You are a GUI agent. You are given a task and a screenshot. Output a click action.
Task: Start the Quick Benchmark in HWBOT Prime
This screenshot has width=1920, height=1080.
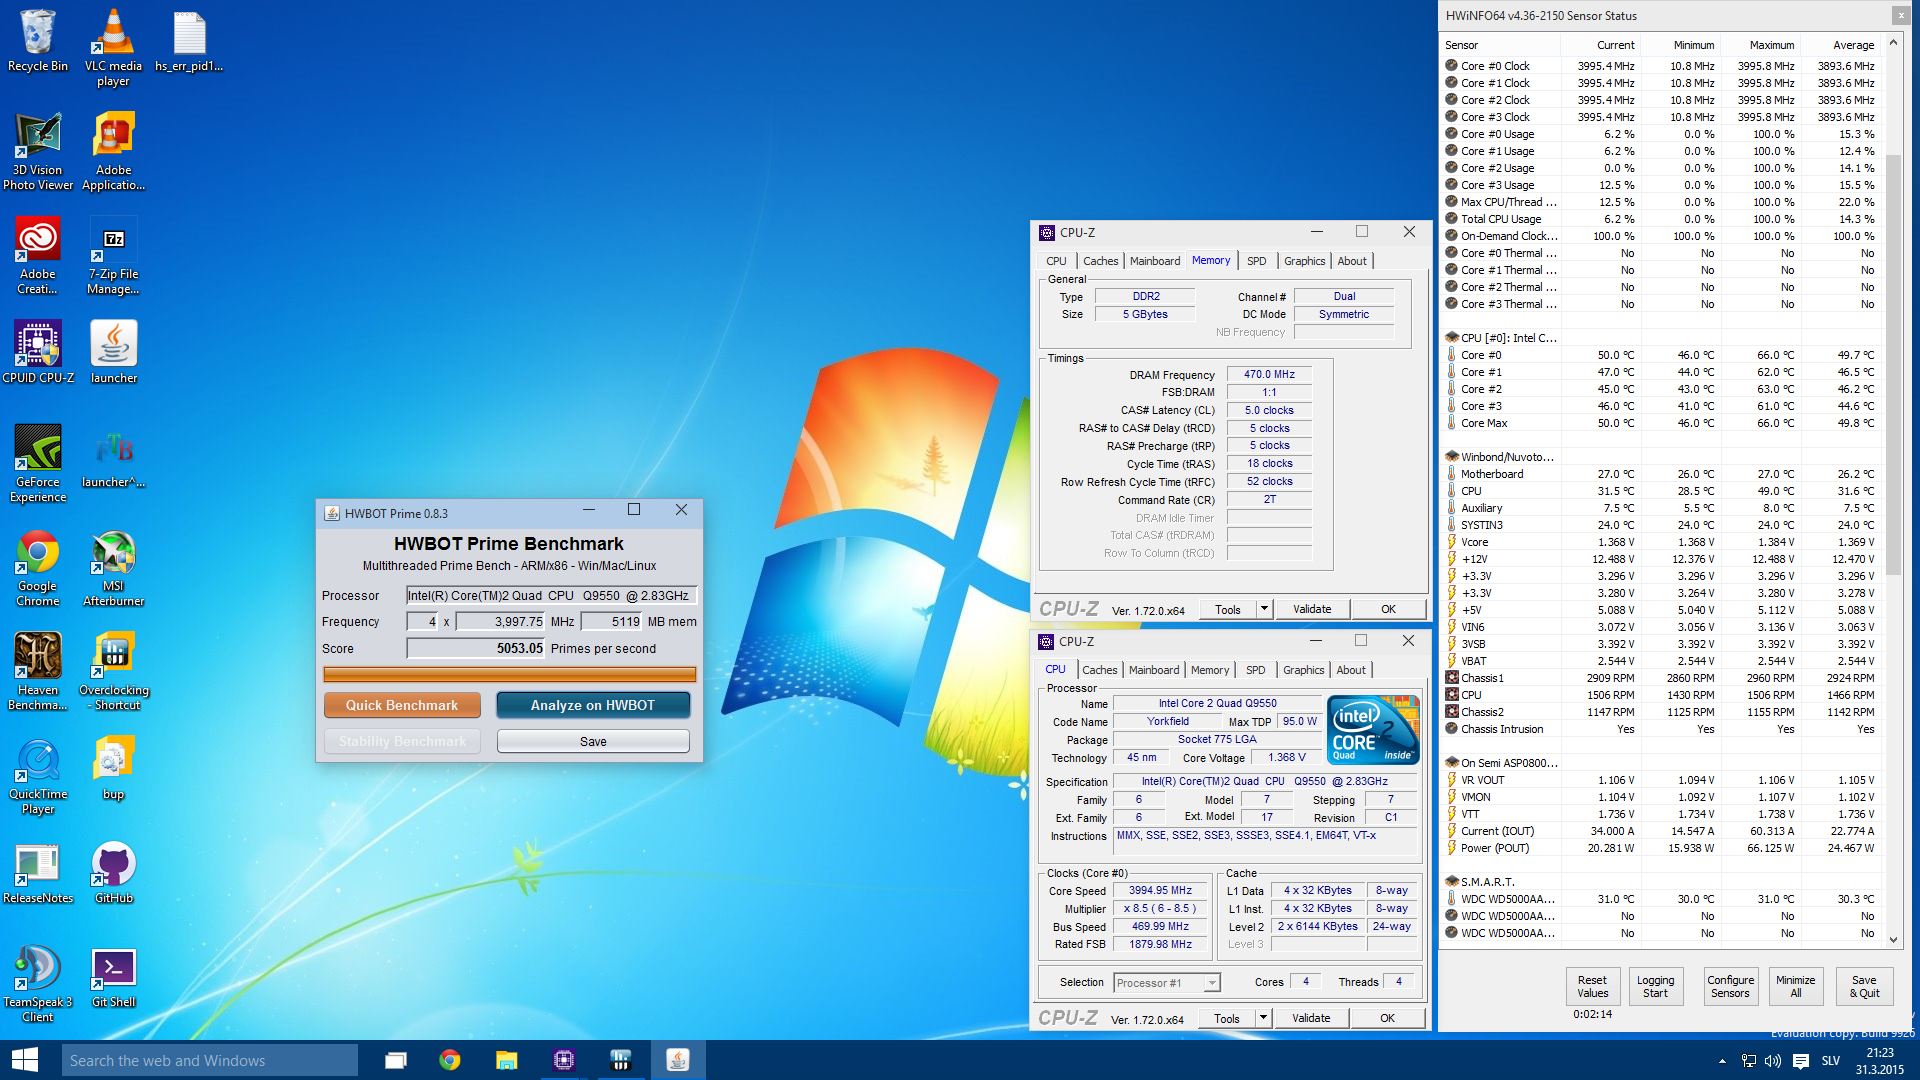point(402,705)
